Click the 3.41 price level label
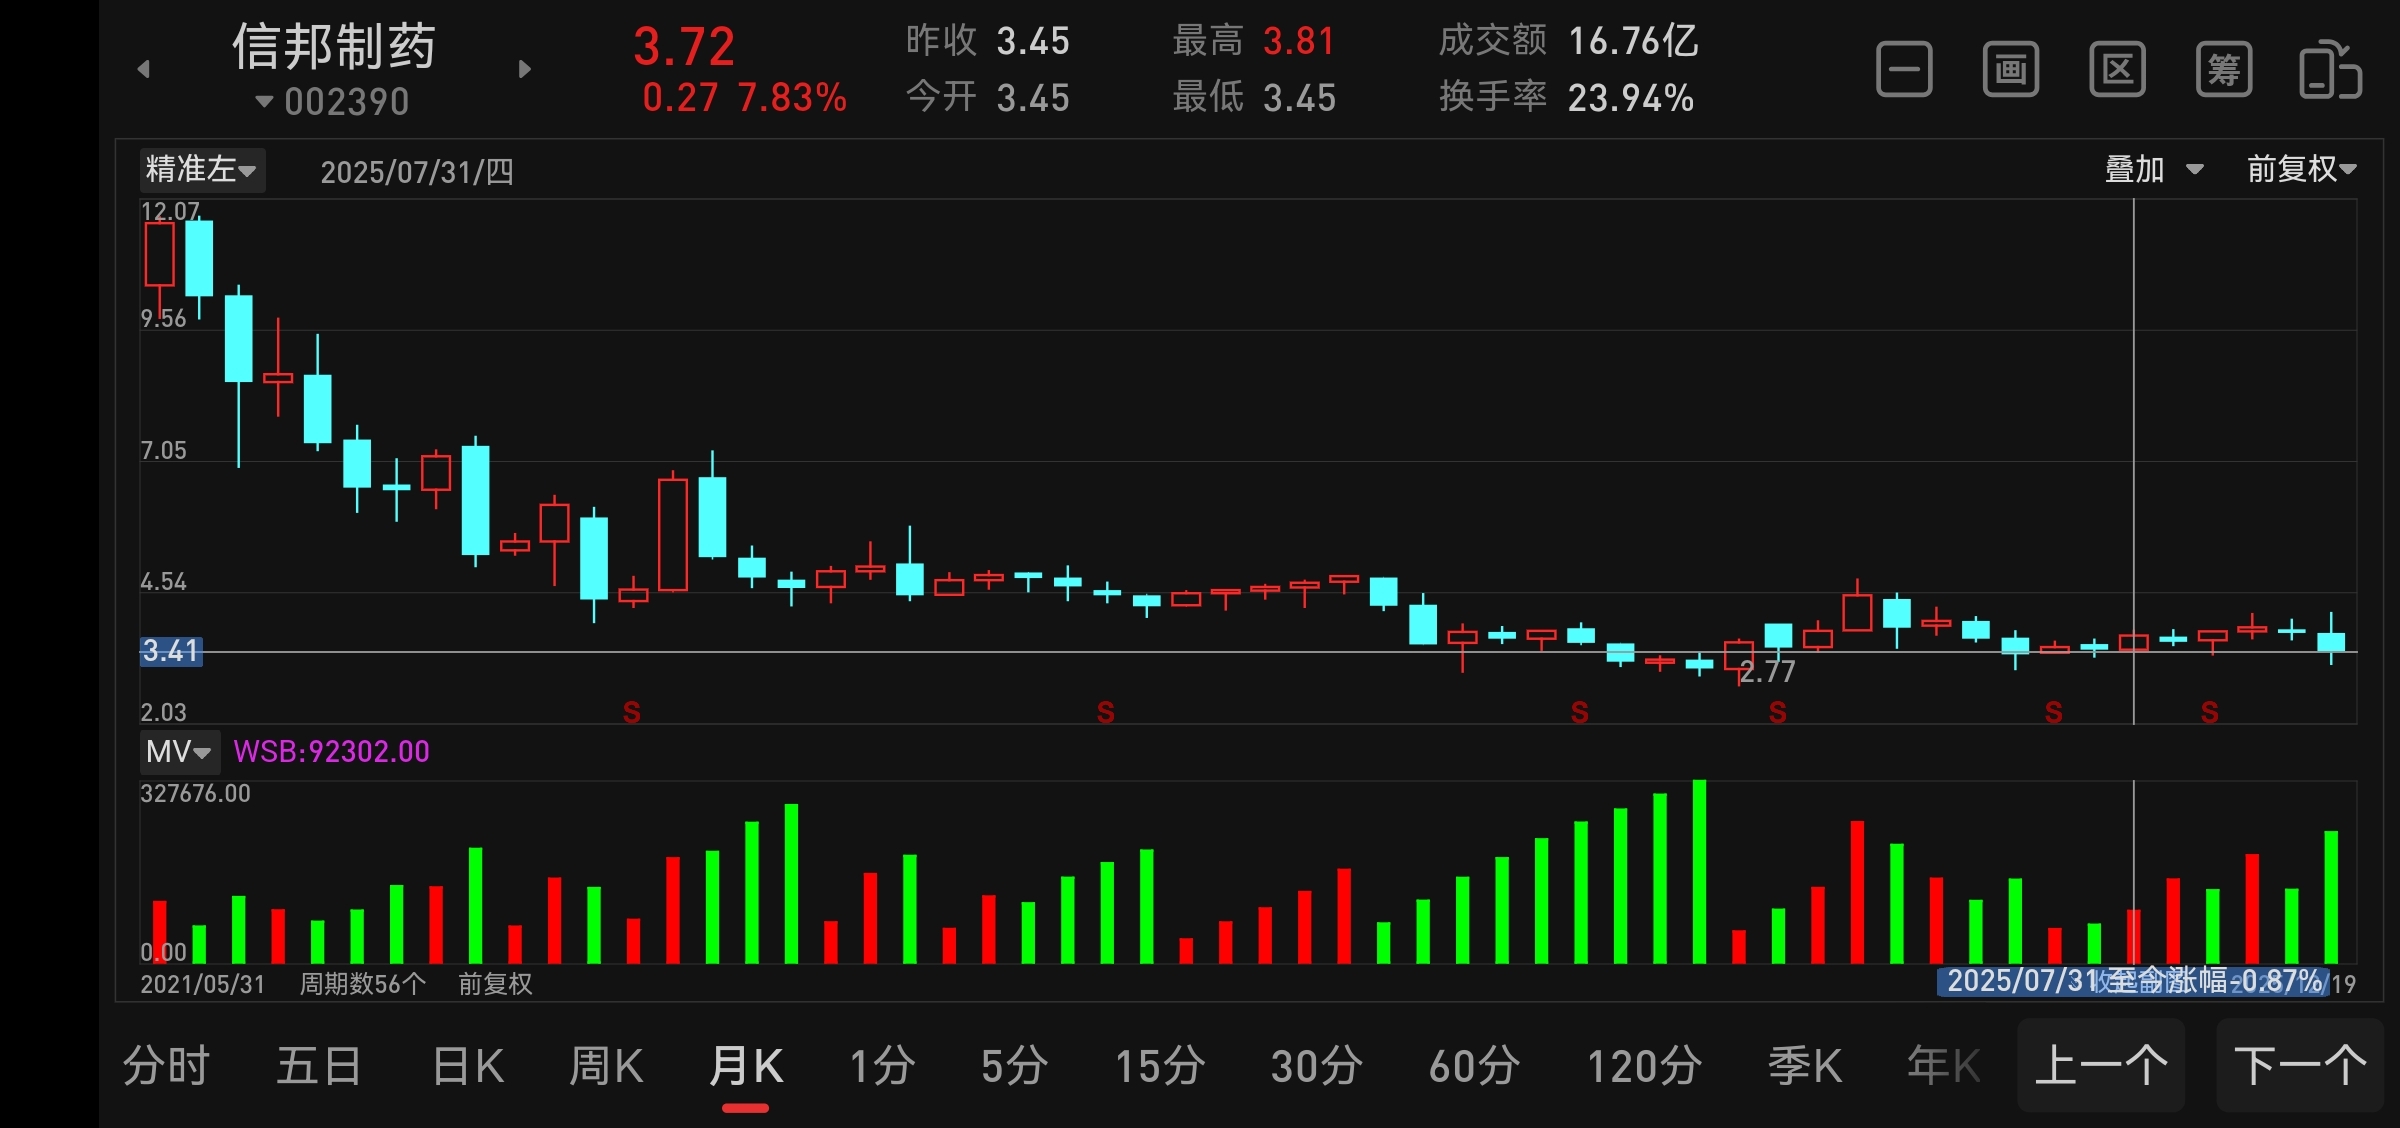This screenshot has height=1128, width=2400. point(171,651)
